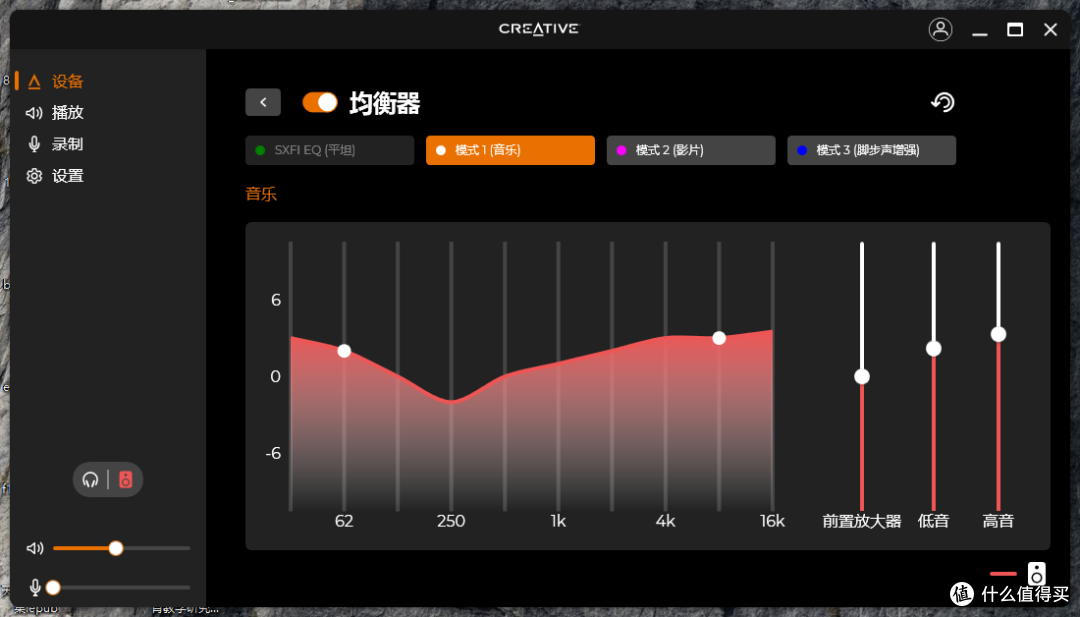
Task: Click the microphone icon beside the mic slider
Action: click(34, 587)
